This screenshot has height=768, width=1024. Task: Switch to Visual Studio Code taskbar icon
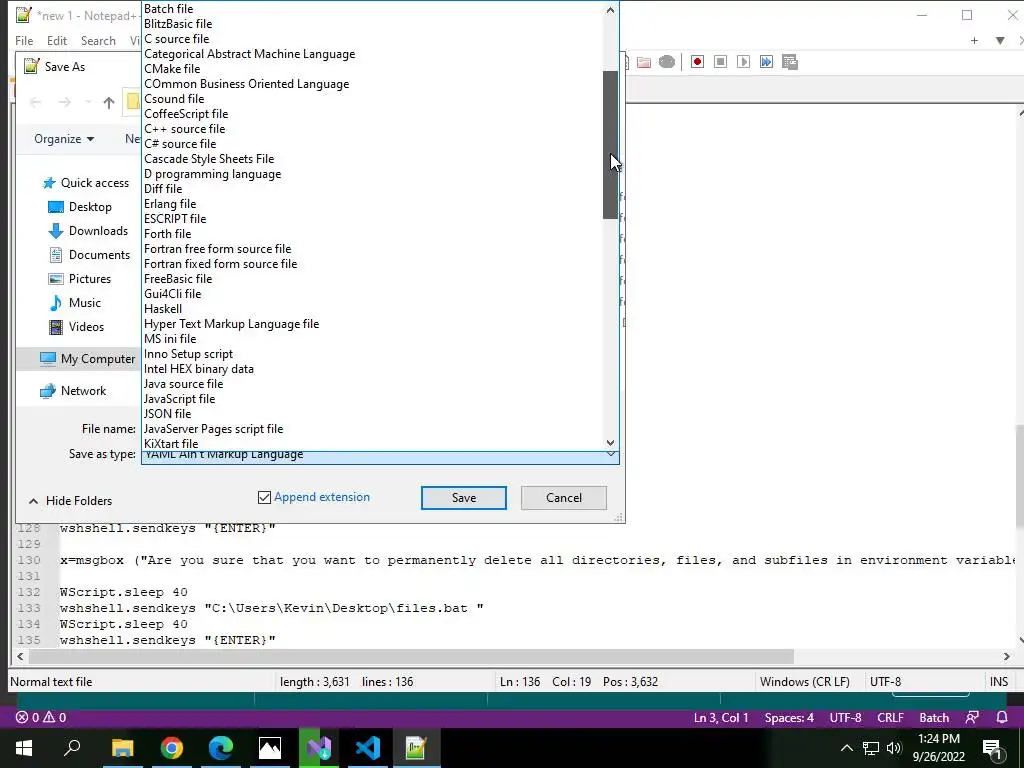pyautogui.click(x=368, y=748)
